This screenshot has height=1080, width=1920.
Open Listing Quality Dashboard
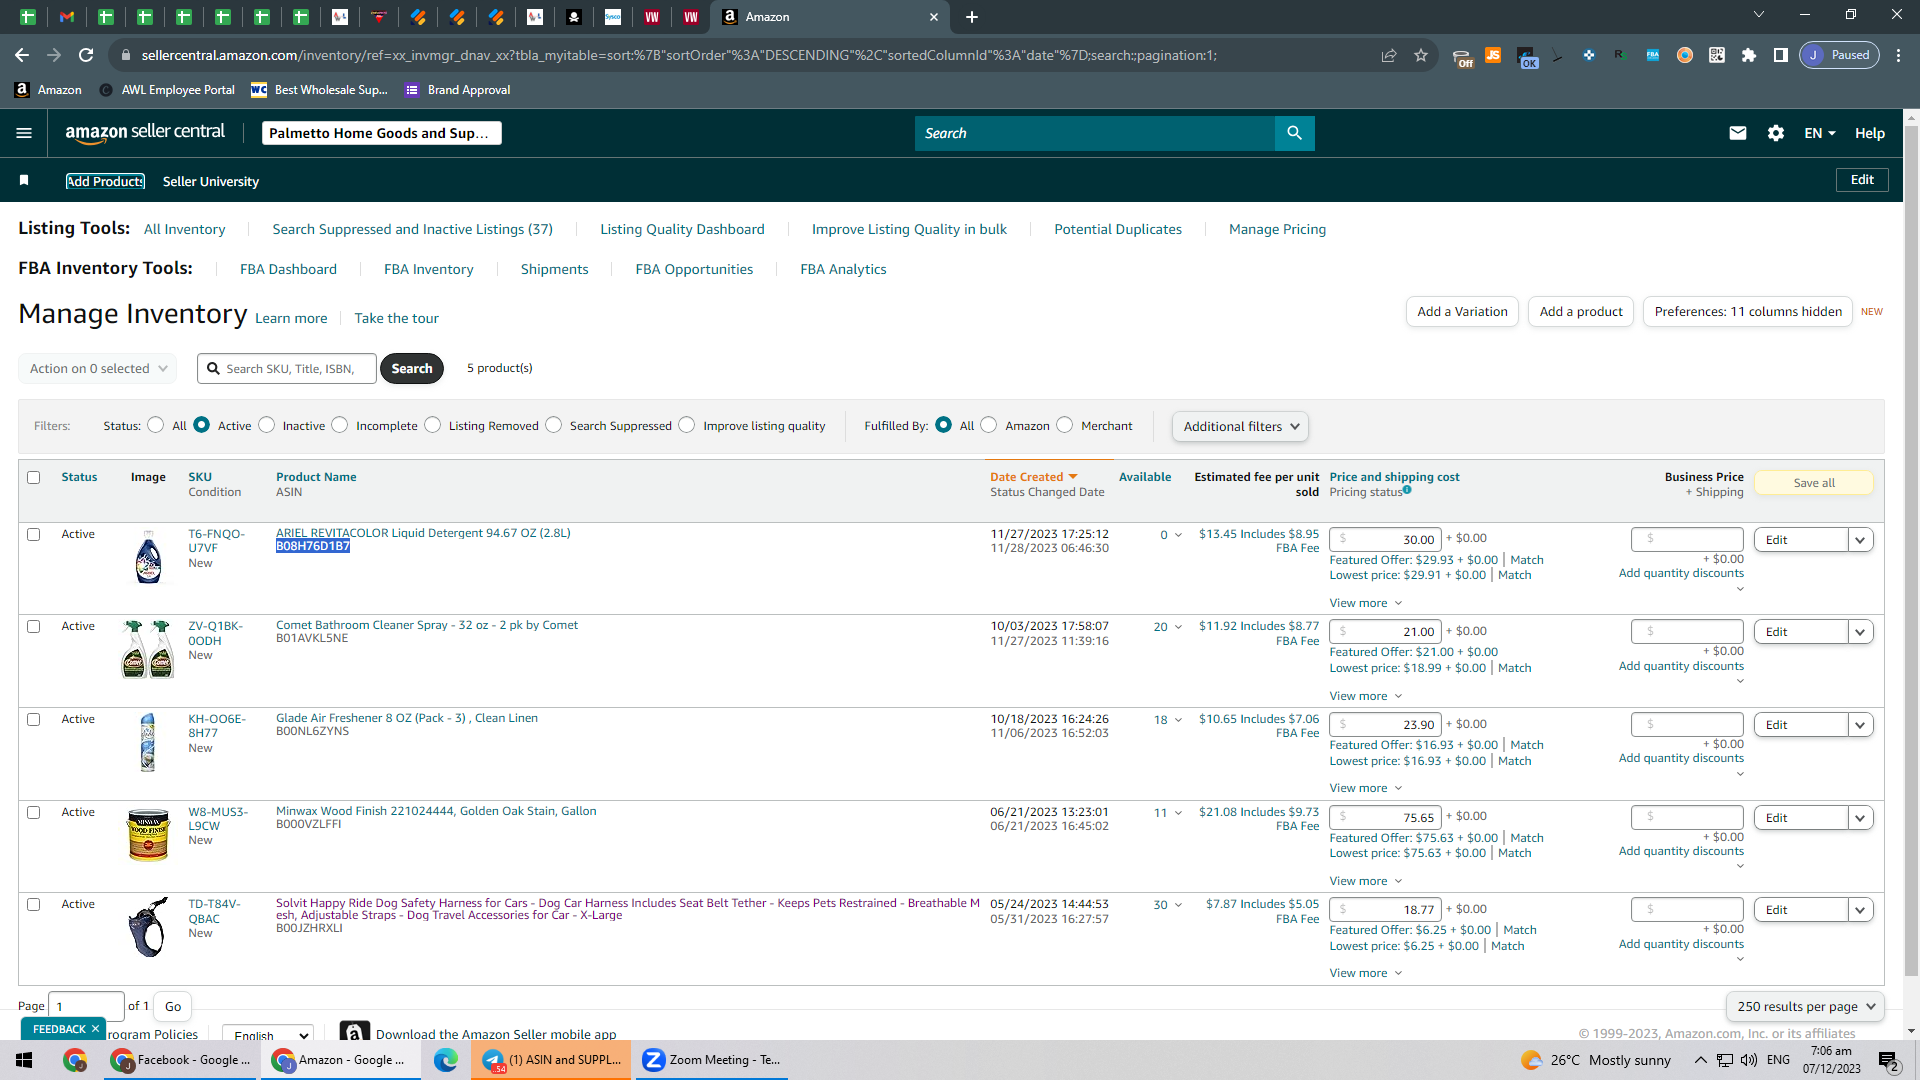pos(682,229)
